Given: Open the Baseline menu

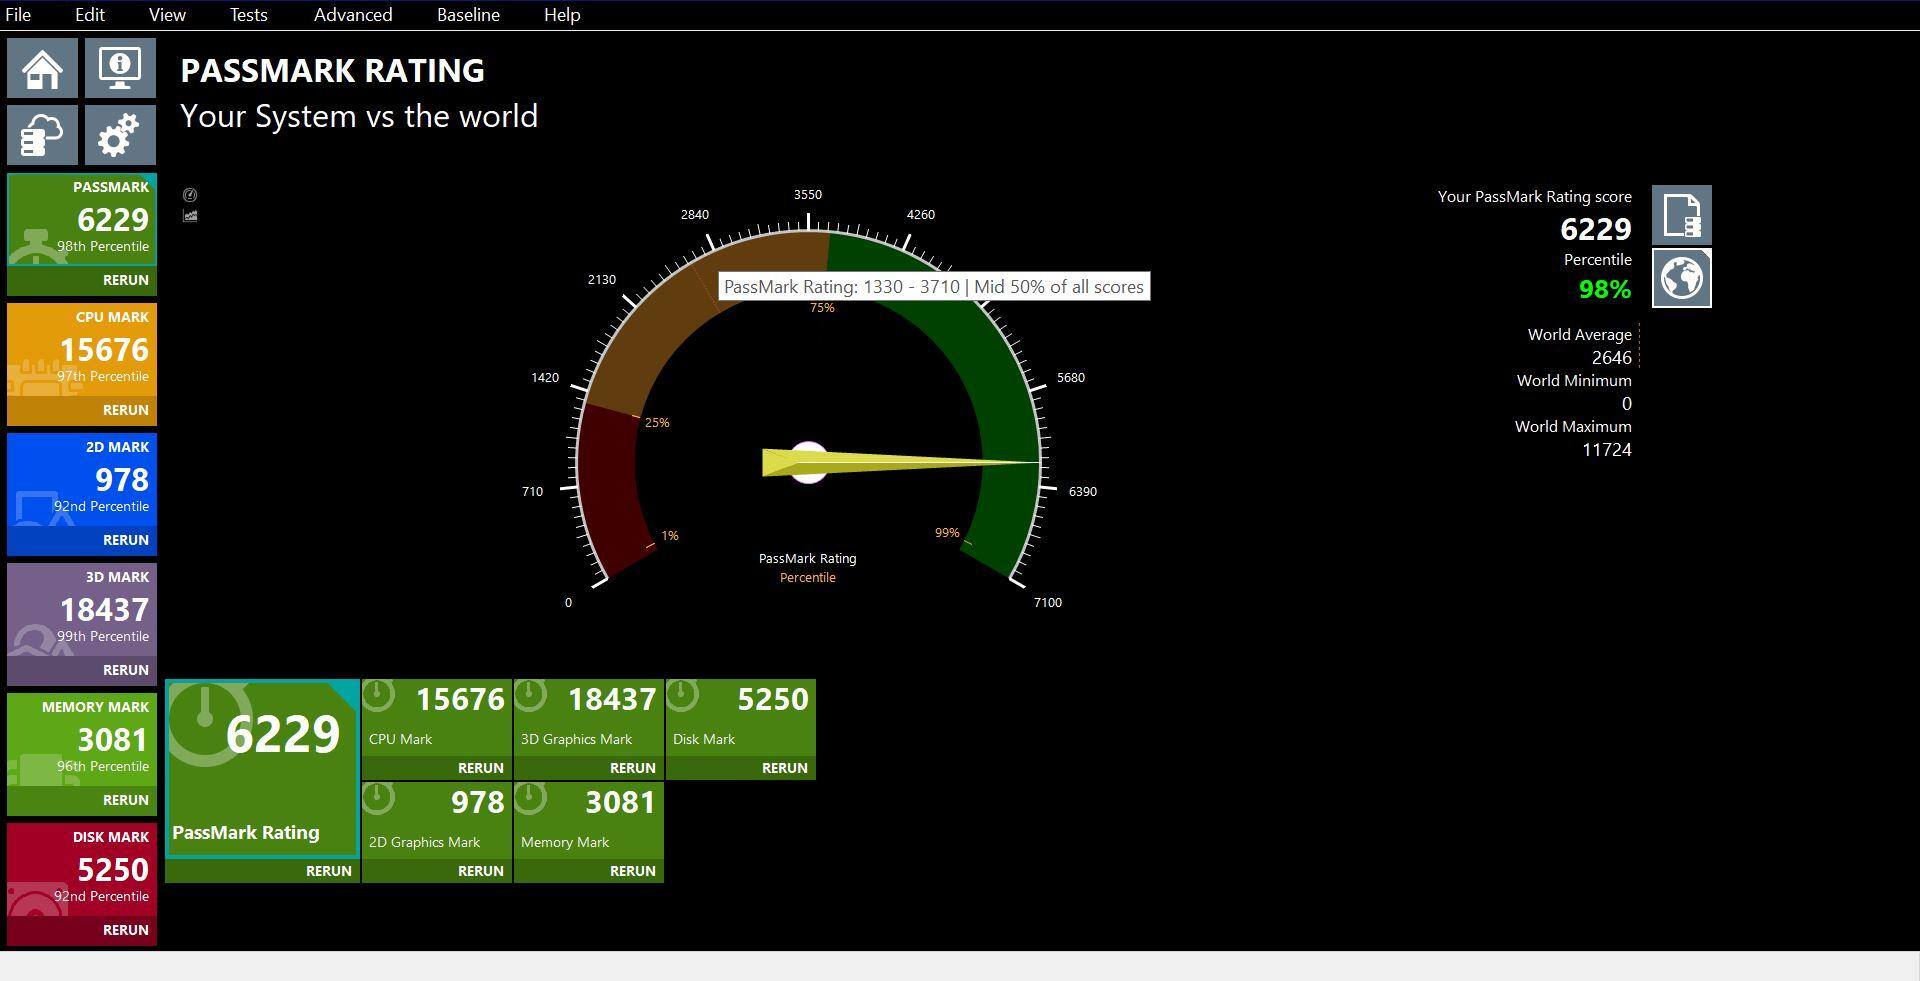Looking at the screenshot, I should [x=468, y=15].
